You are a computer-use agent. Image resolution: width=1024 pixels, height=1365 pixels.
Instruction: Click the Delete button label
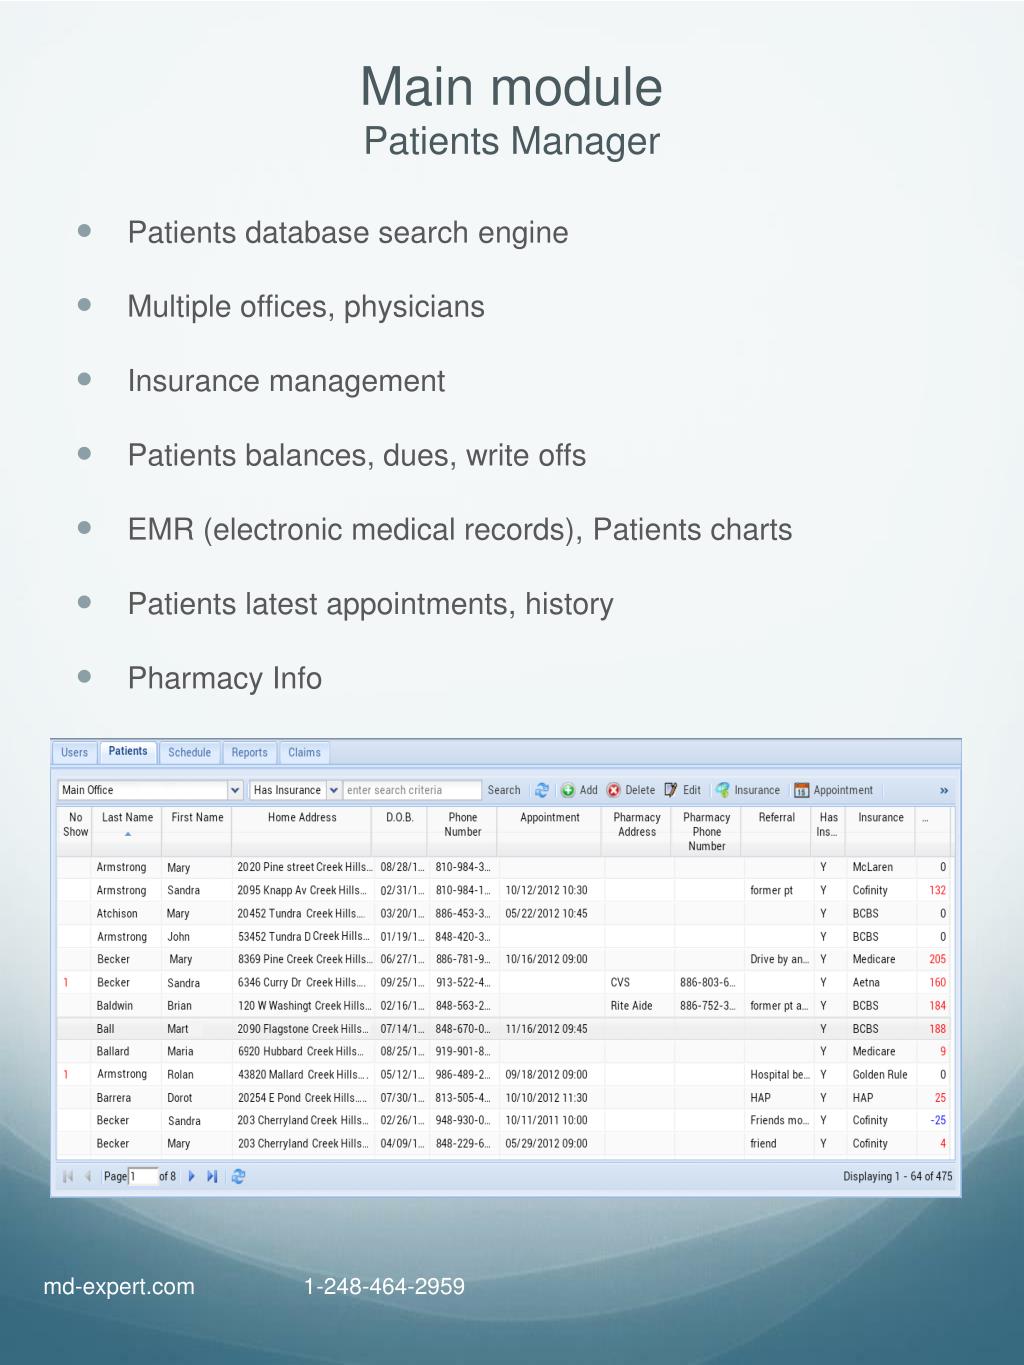point(640,790)
